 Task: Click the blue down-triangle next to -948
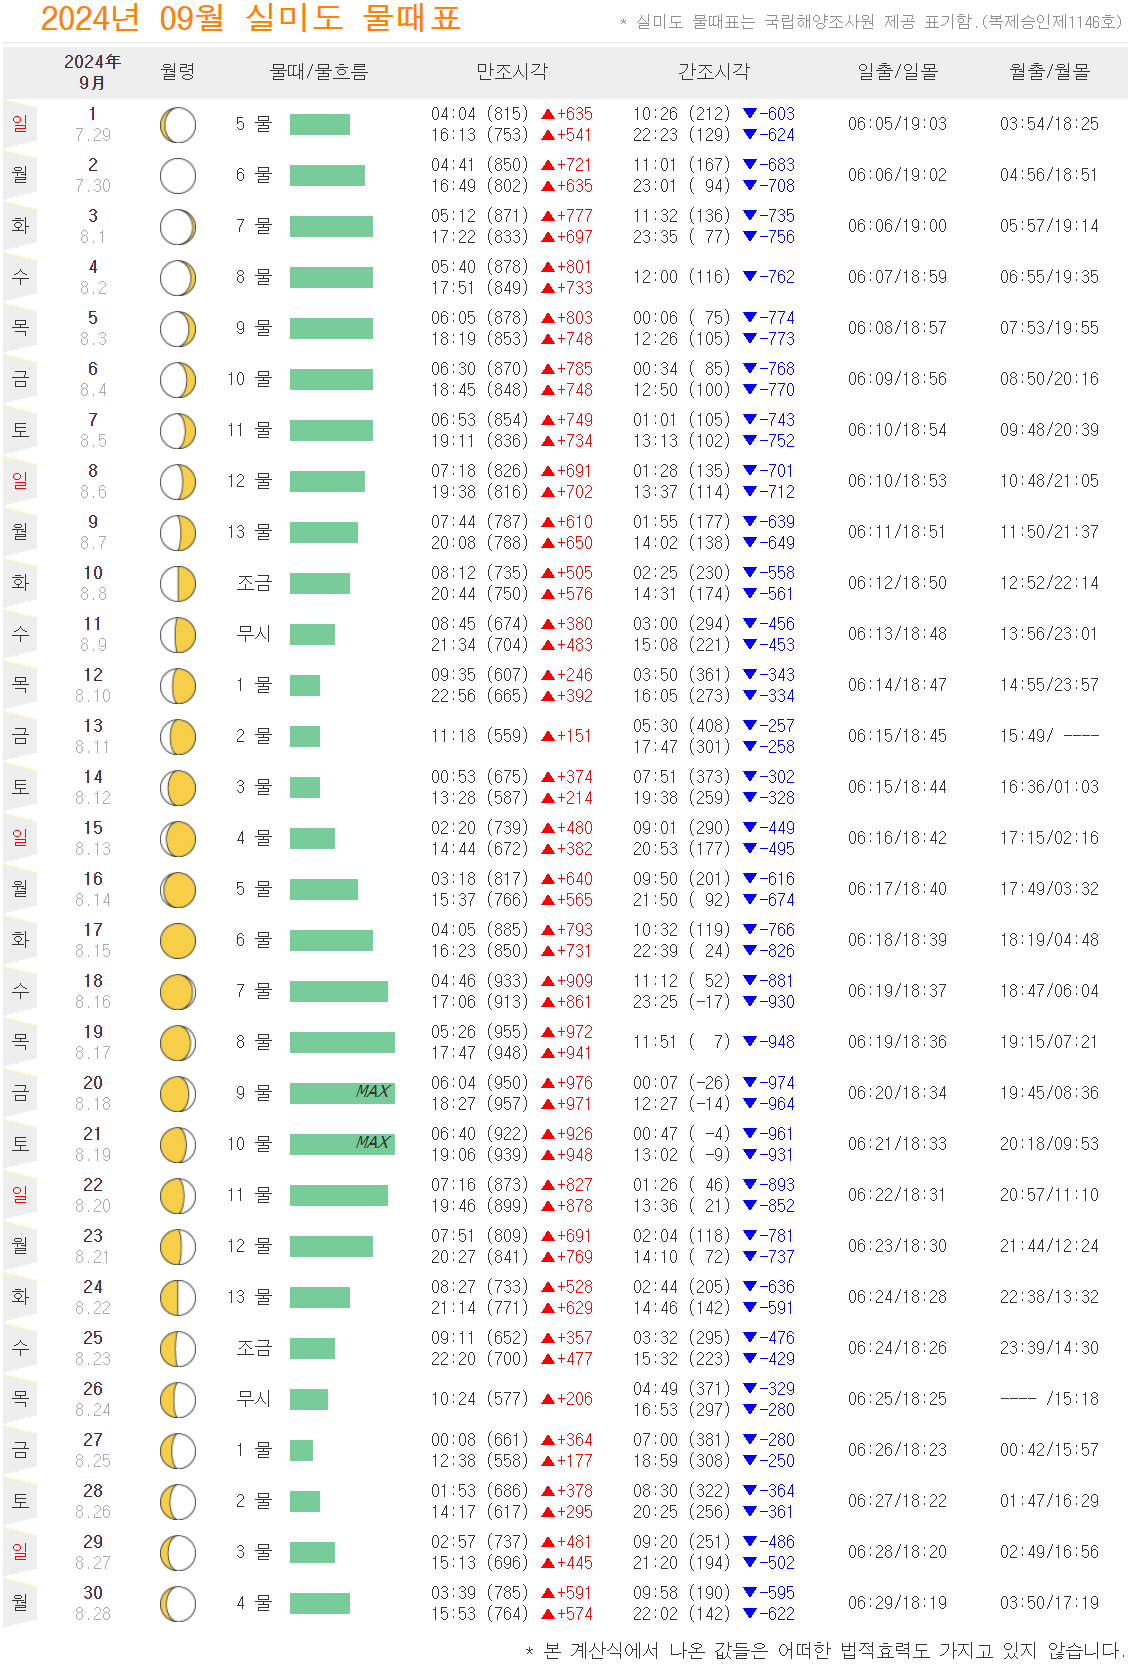click(x=750, y=1042)
